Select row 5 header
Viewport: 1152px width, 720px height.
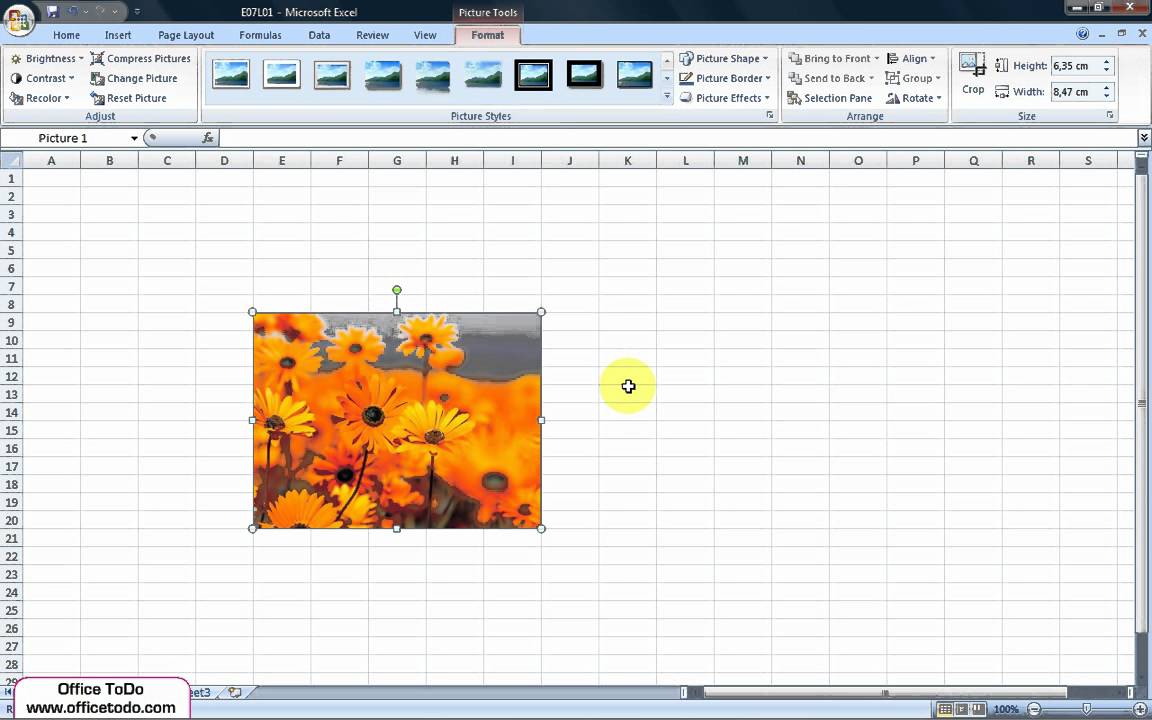point(11,250)
